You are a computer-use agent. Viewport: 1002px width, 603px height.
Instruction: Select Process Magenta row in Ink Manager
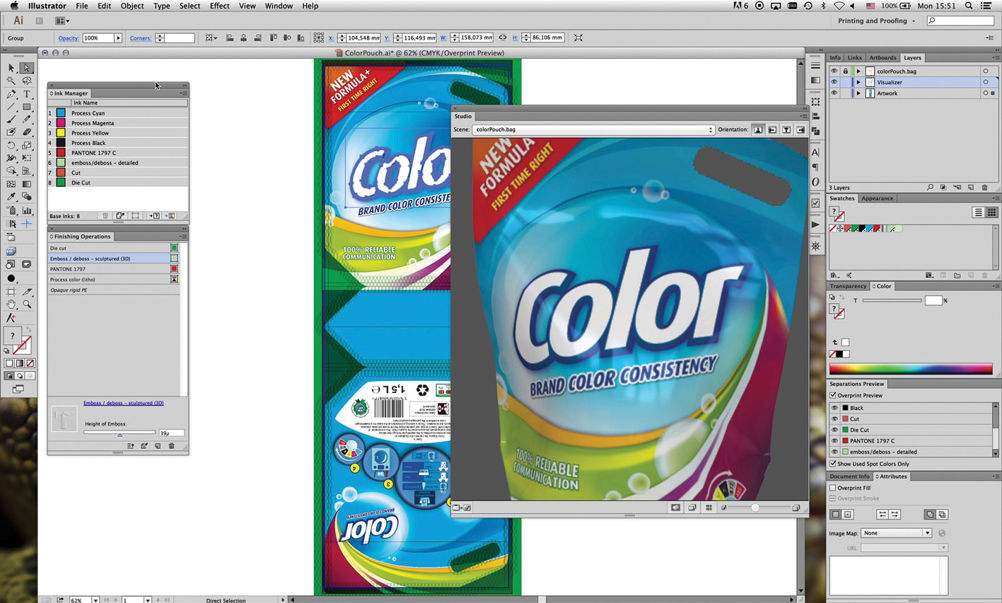pos(118,123)
